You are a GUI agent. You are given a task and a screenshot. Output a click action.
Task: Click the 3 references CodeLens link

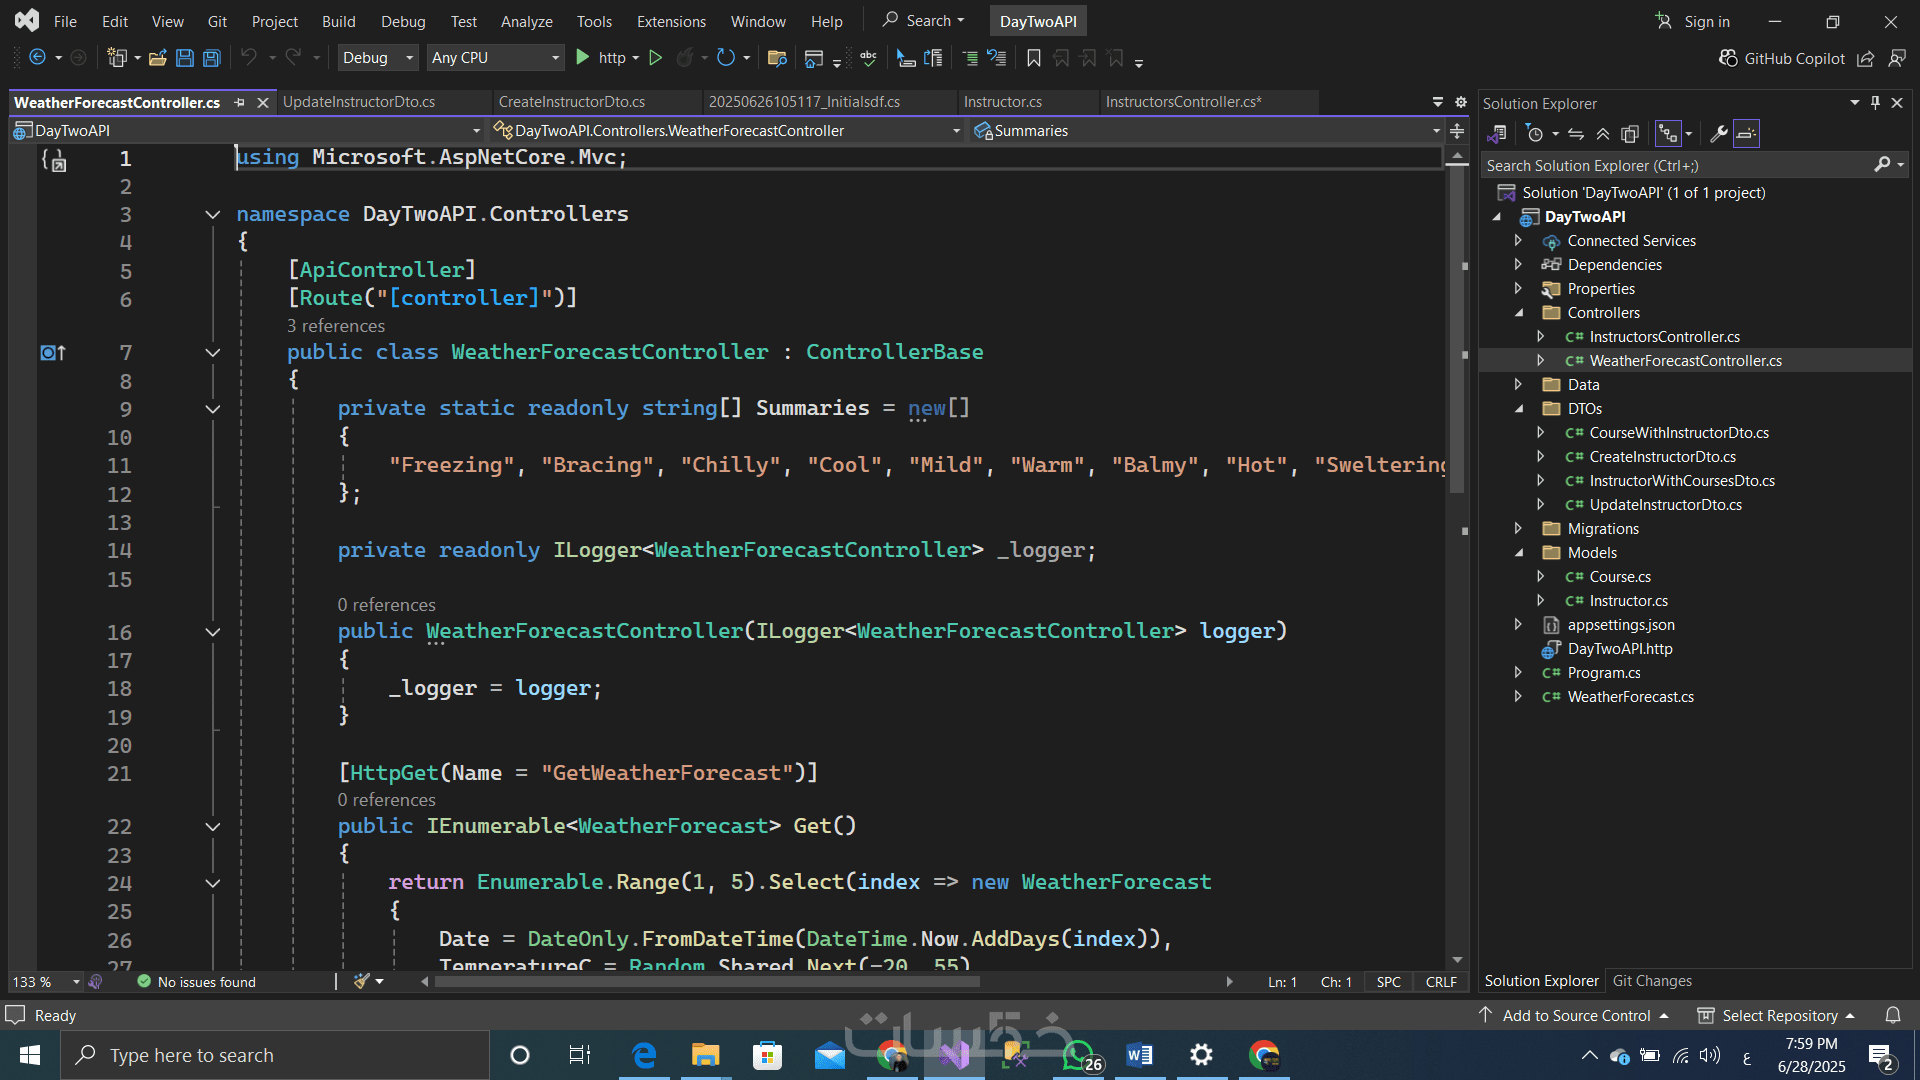point(335,326)
